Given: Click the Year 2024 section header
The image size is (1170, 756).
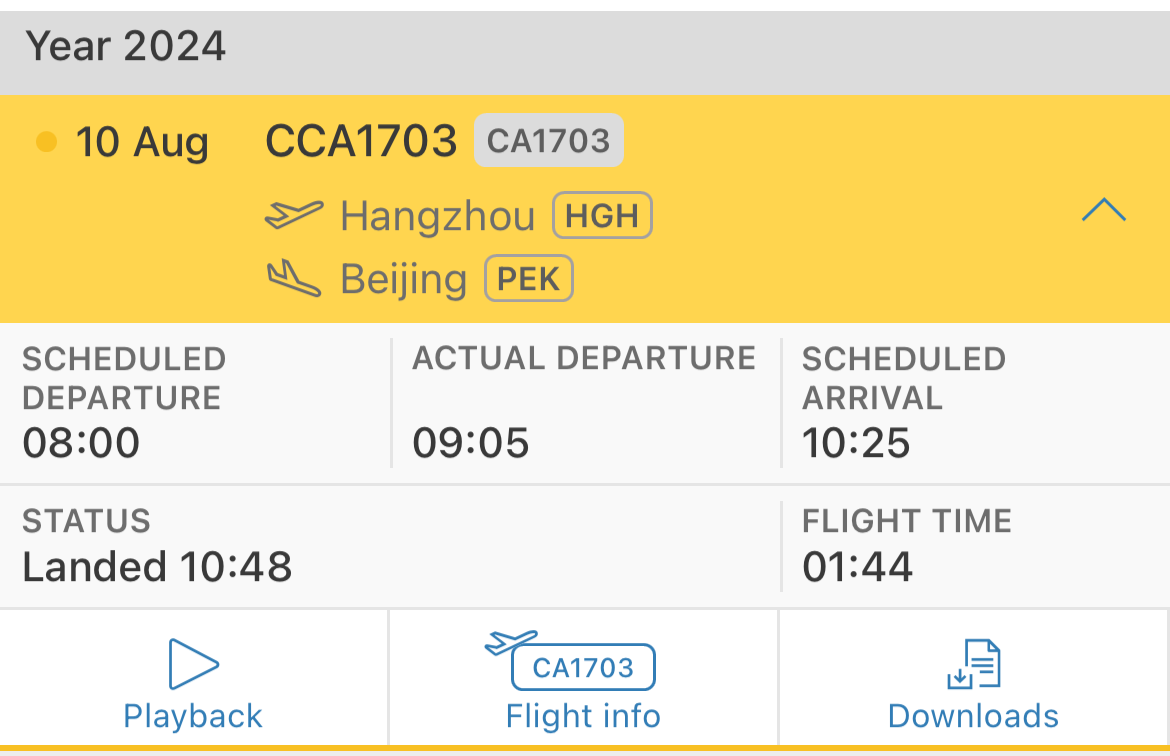Looking at the screenshot, I should pyautogui.click(x=126, y=47).
